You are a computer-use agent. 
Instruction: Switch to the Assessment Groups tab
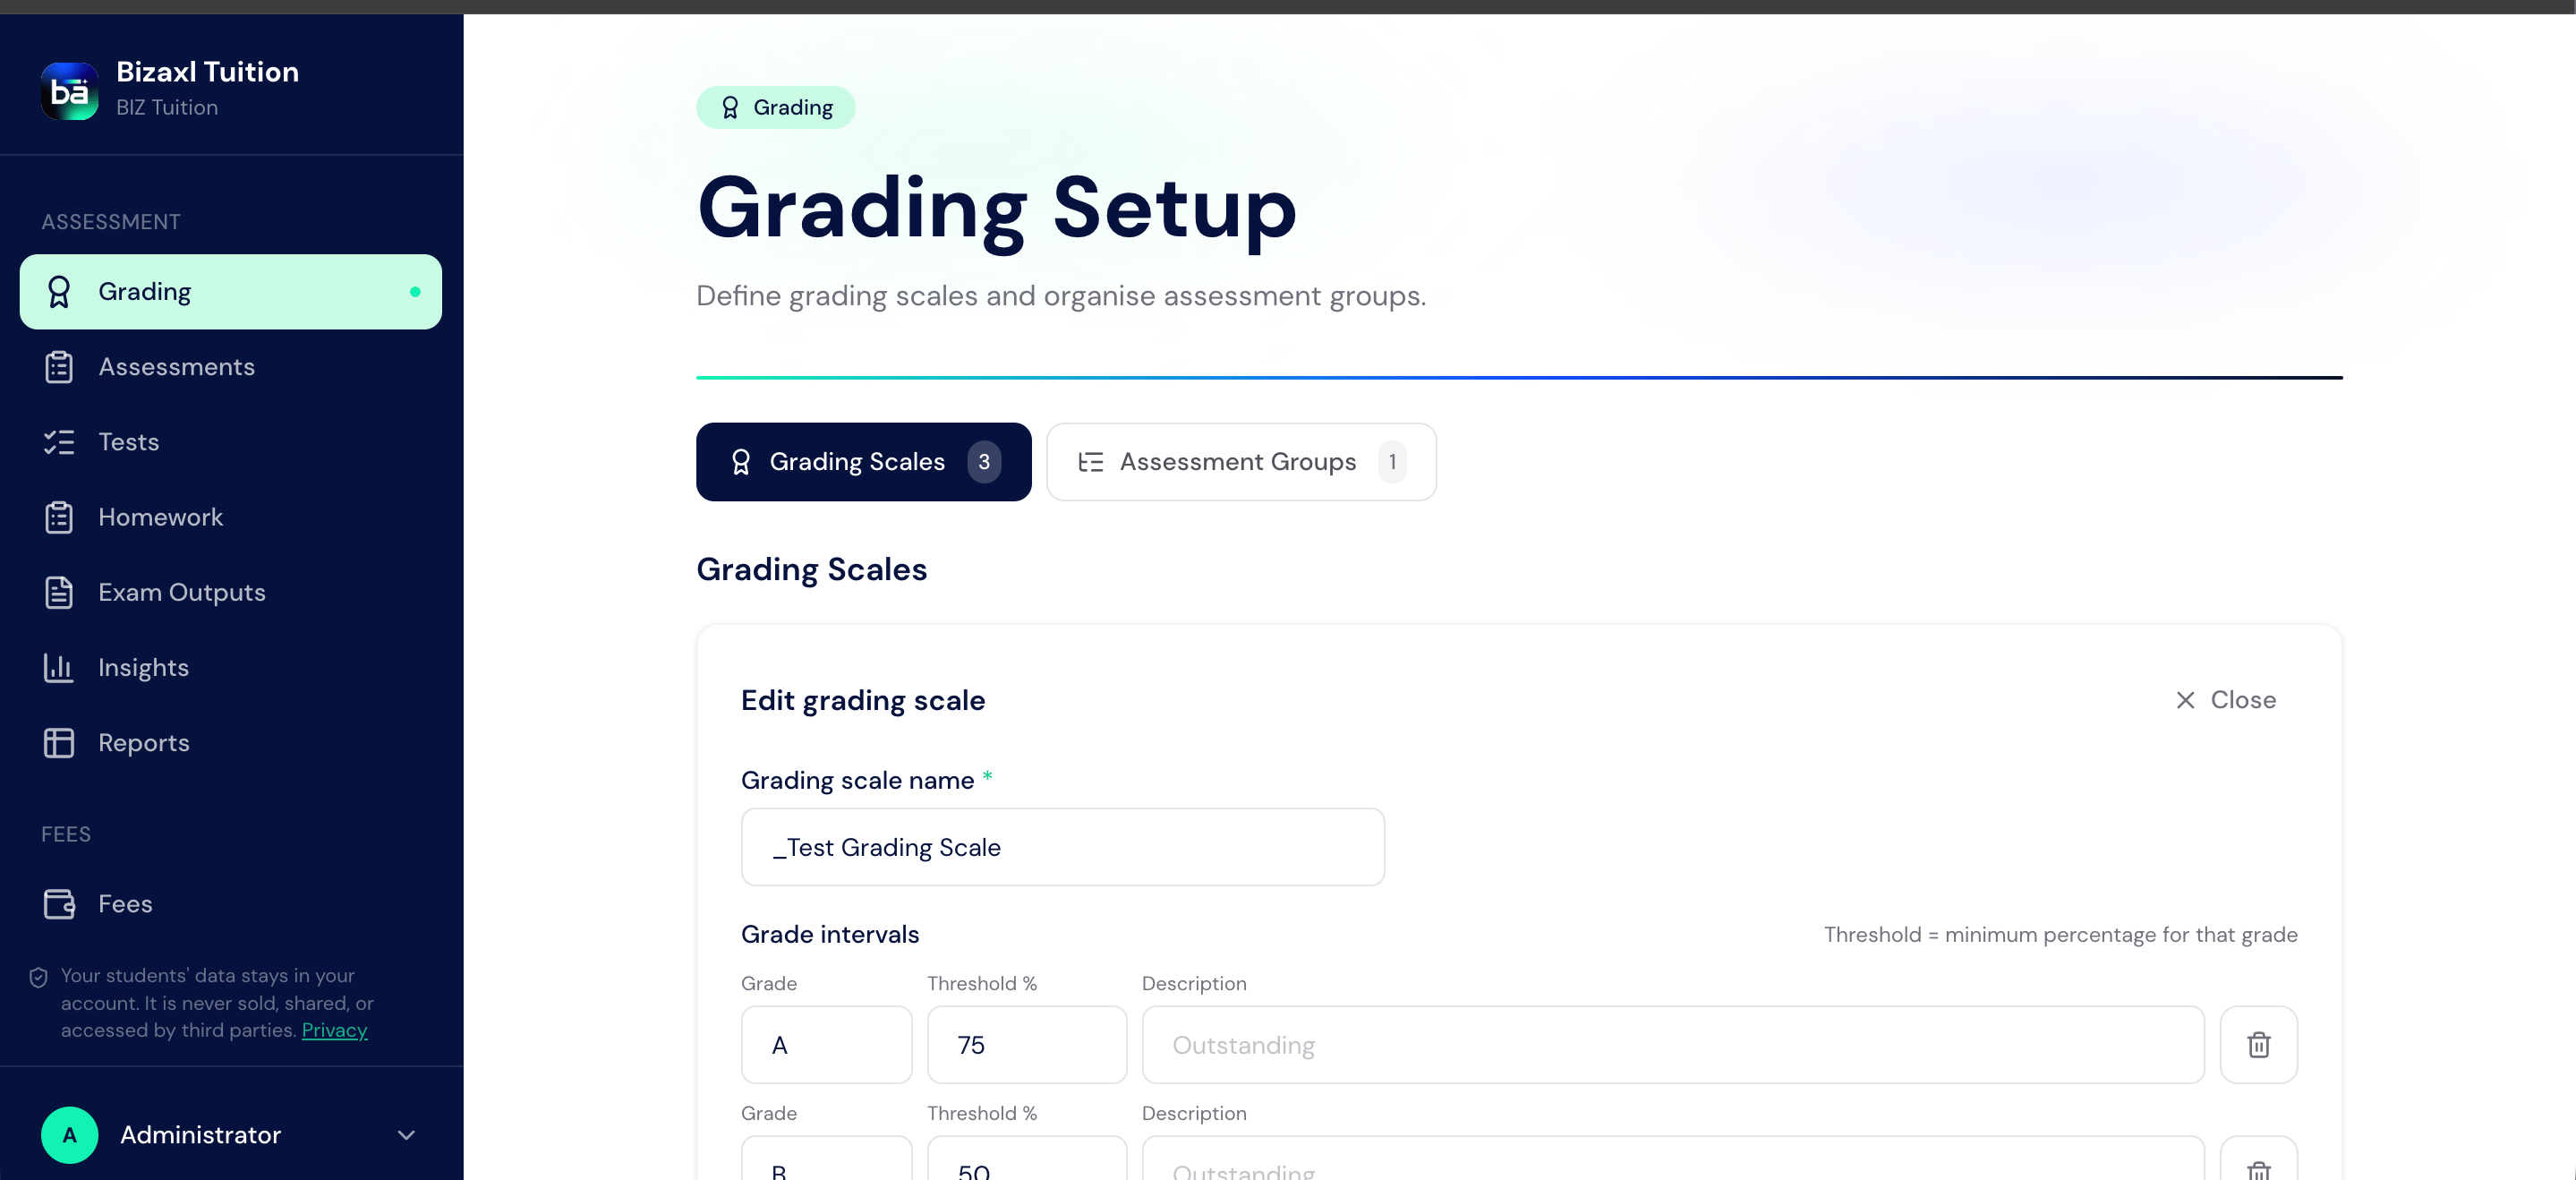pos(1241,462)
